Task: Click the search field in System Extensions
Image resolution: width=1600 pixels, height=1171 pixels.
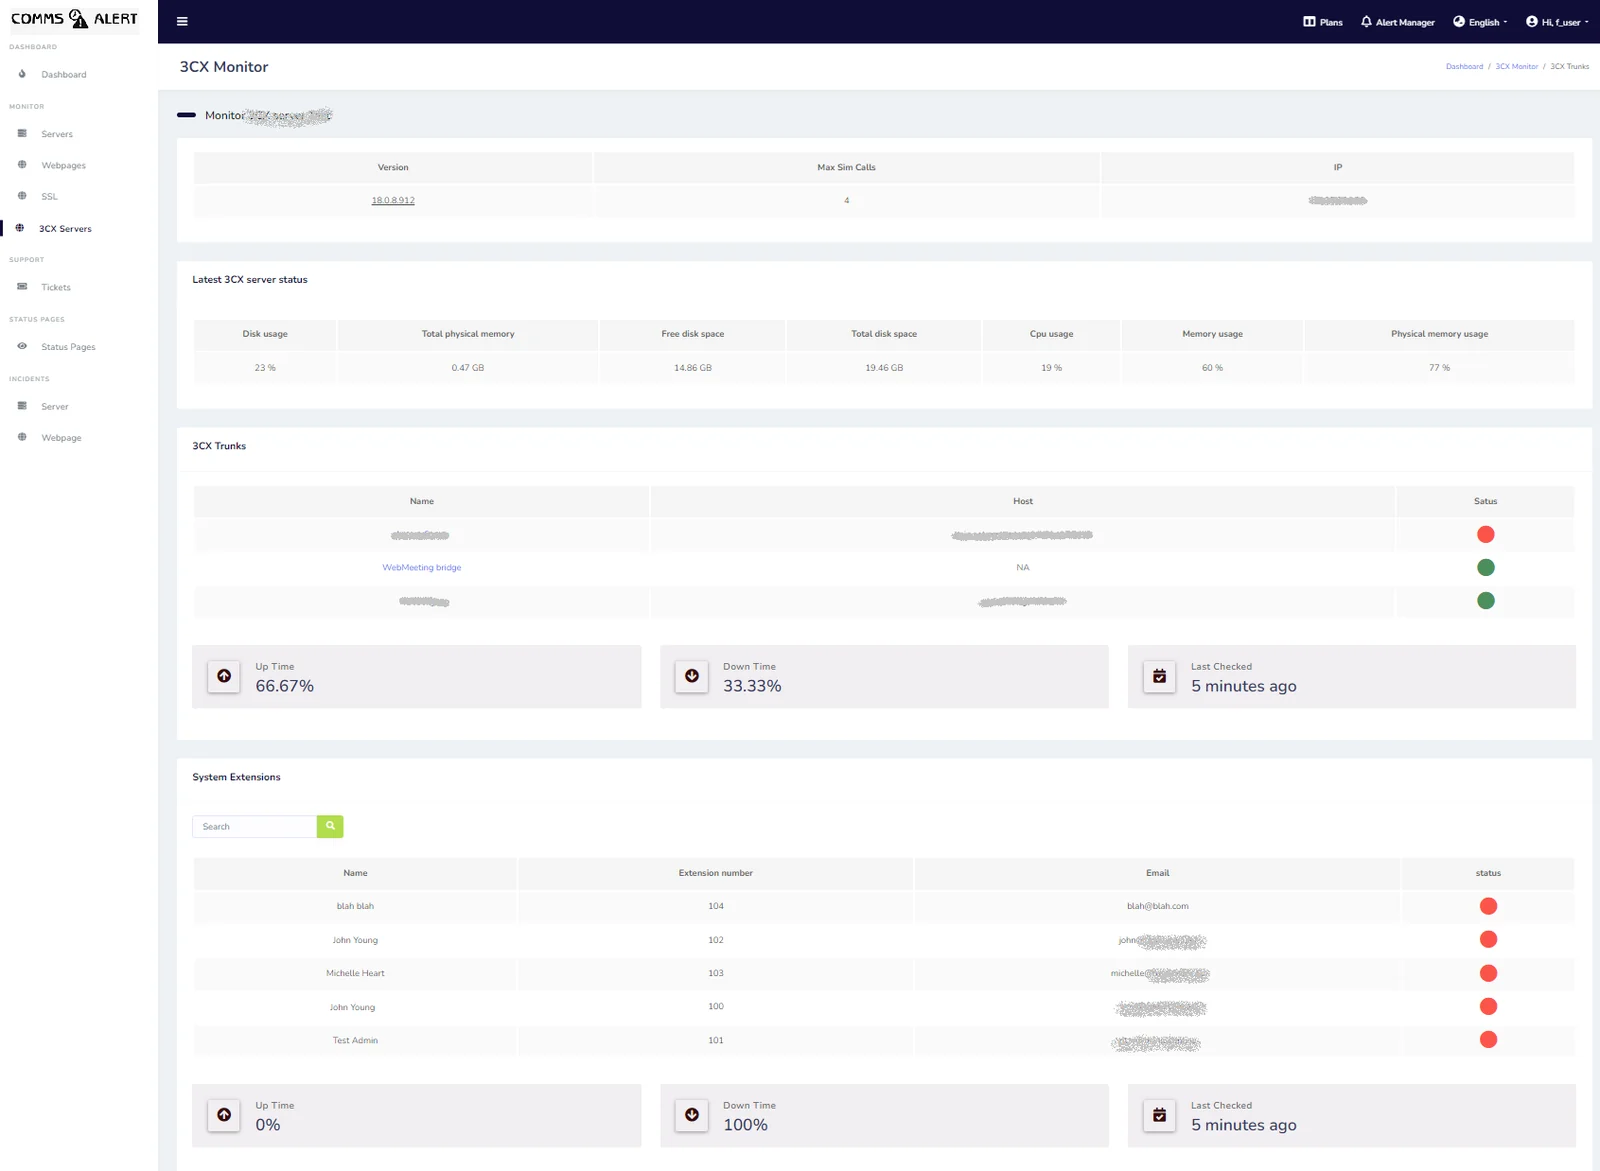Action: click(x=254, y=827)
